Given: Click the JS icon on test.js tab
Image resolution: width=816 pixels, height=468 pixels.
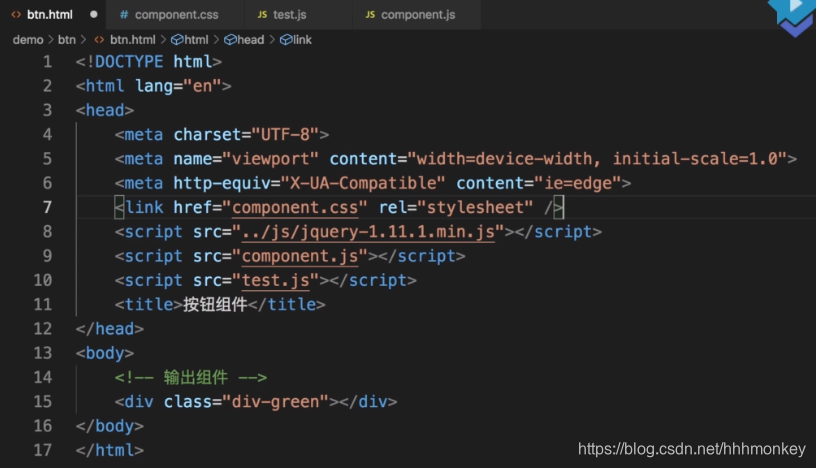Looking at the screenshot, I should tap(262, 15).
